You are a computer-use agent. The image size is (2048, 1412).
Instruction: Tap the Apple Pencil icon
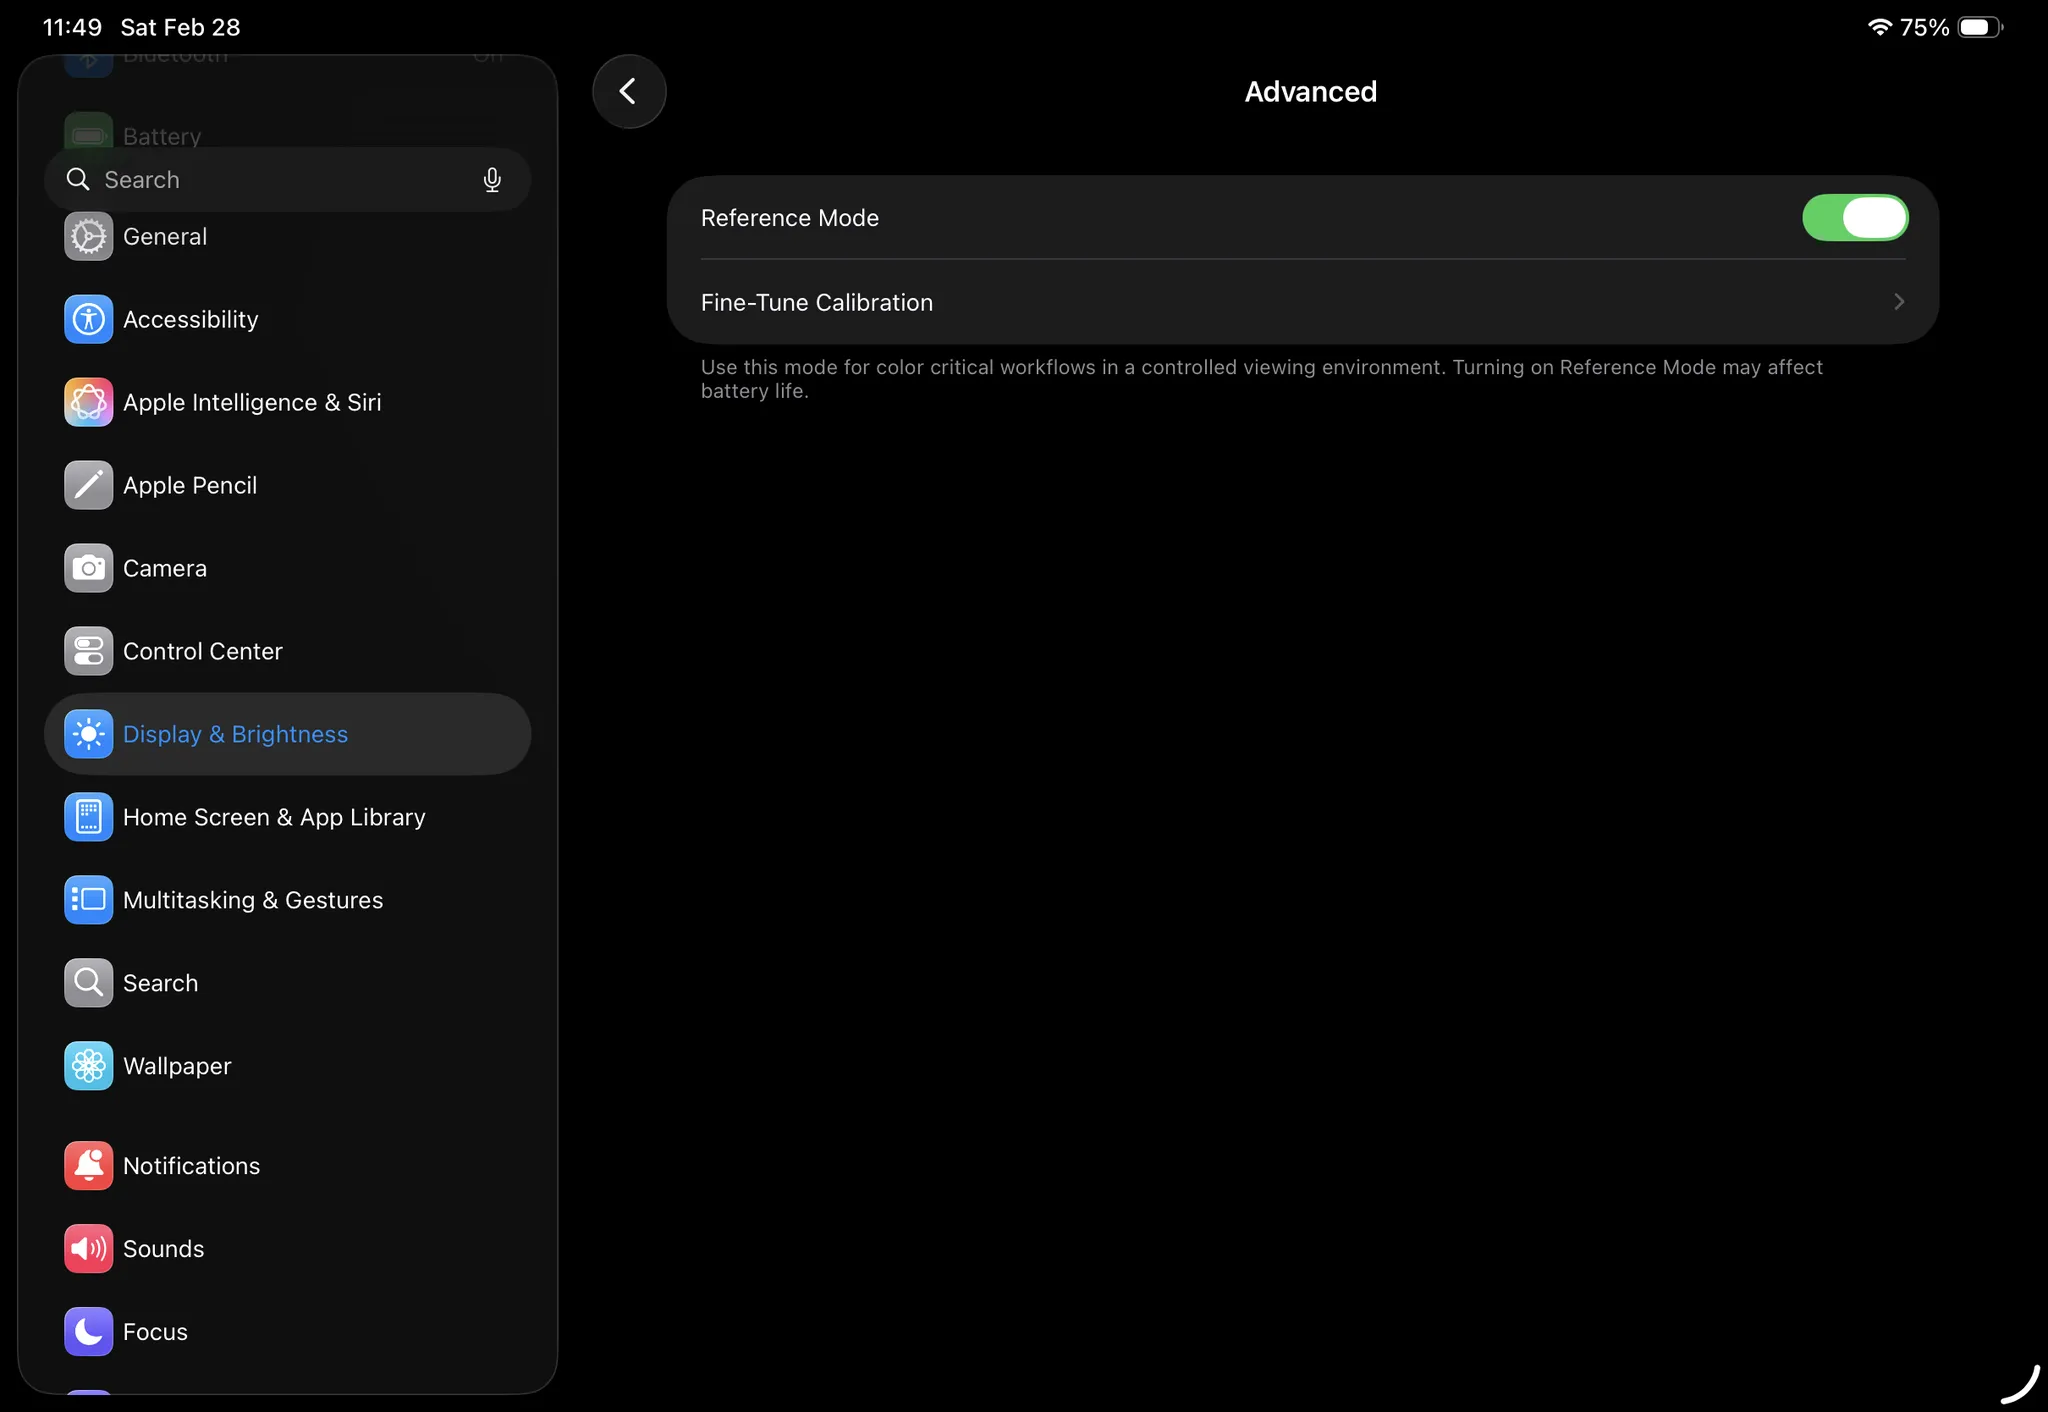coord(88,486)
